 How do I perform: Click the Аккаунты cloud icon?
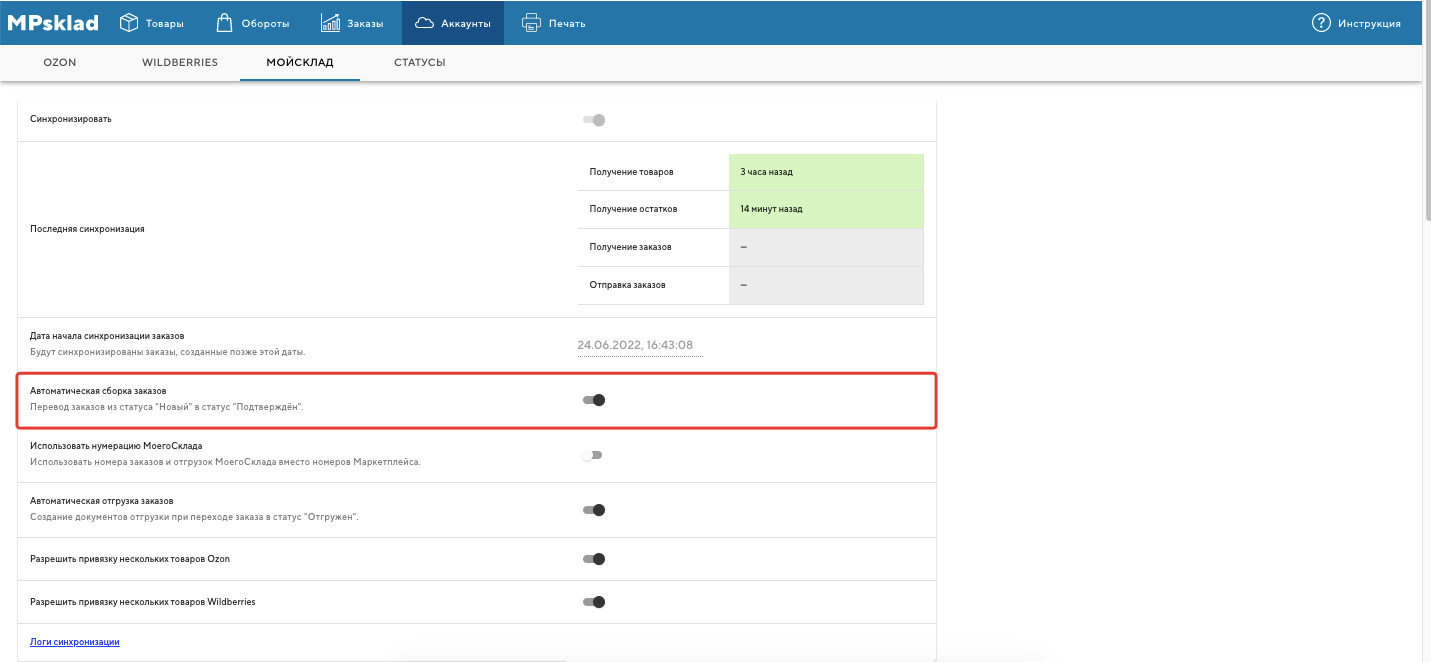click(423, 22)
